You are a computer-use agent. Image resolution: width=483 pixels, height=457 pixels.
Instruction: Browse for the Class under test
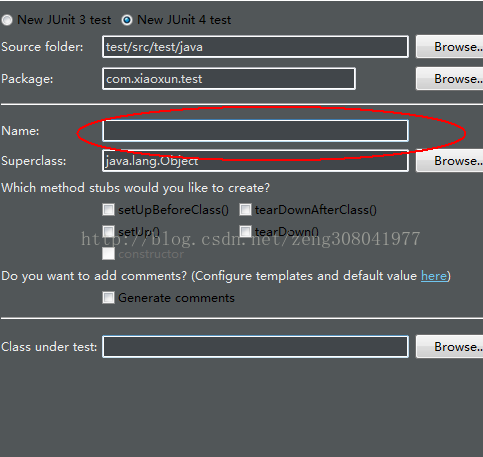coord(449,347)
